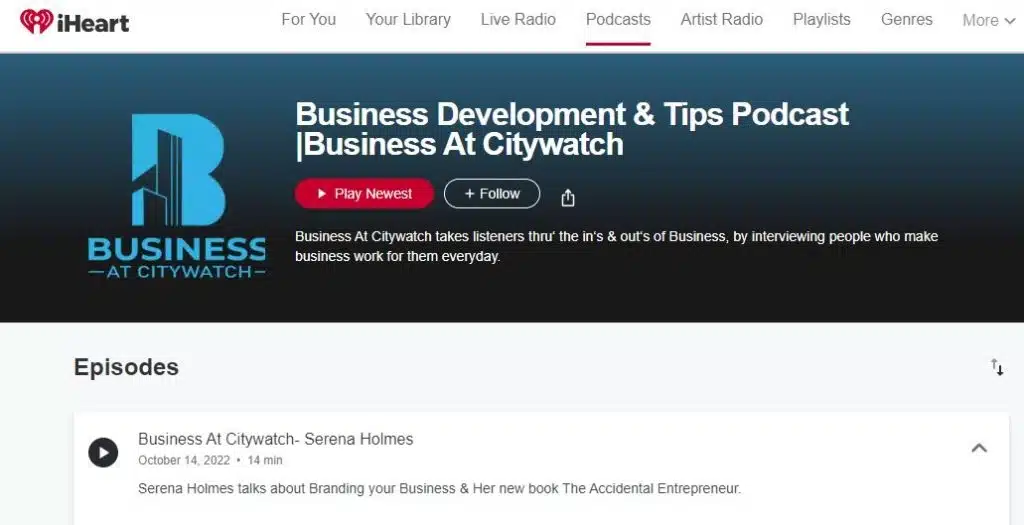
Task: Open Artist Radio section
Action: [722, 20]
